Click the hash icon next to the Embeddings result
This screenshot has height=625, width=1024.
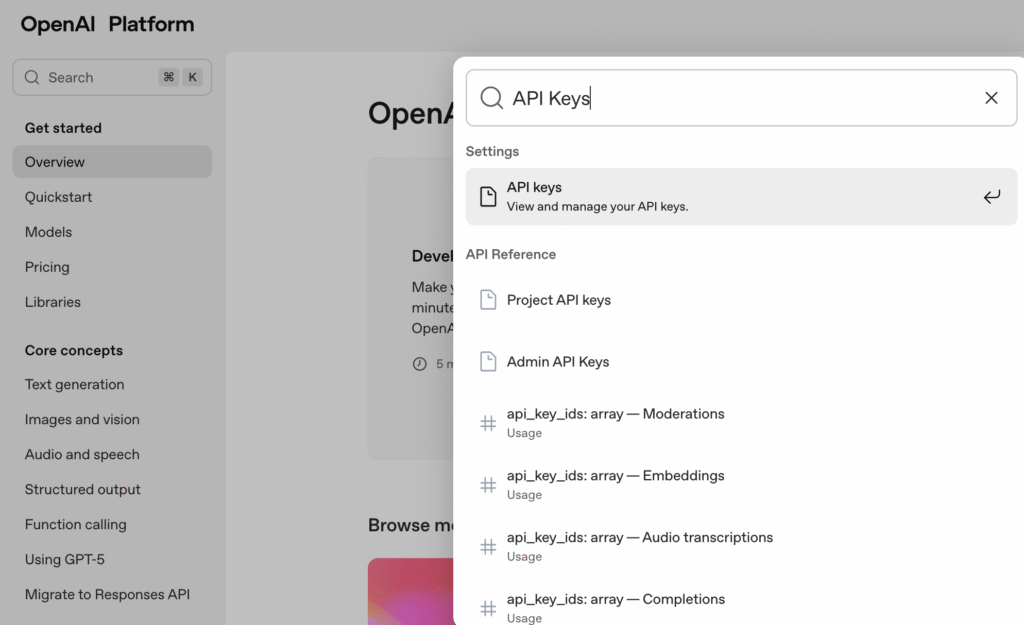488,484
